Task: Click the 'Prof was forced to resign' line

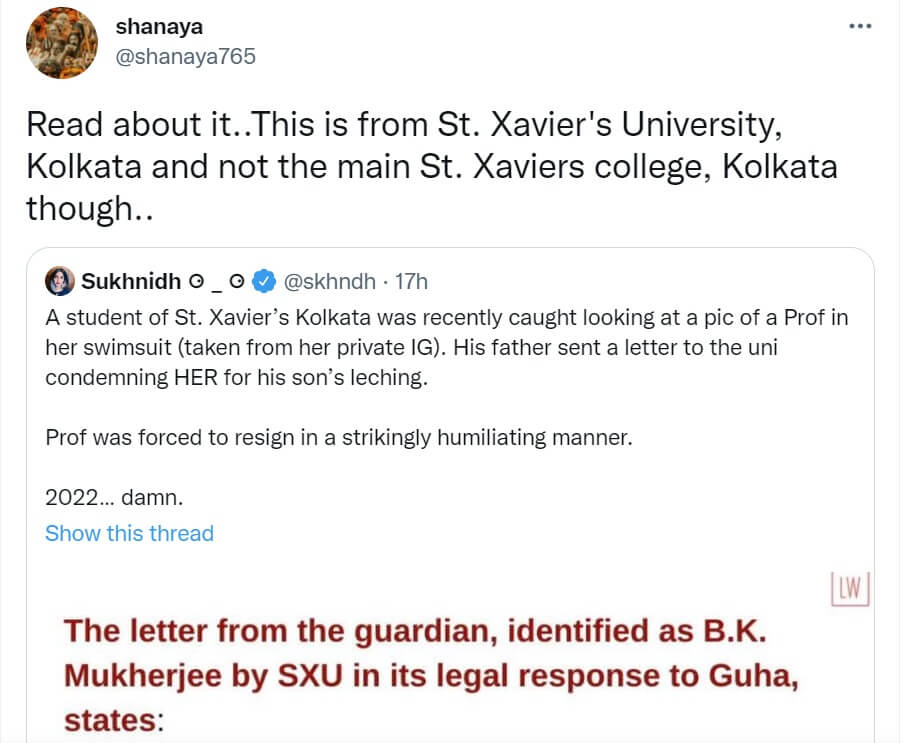Action: coord(339,439)
